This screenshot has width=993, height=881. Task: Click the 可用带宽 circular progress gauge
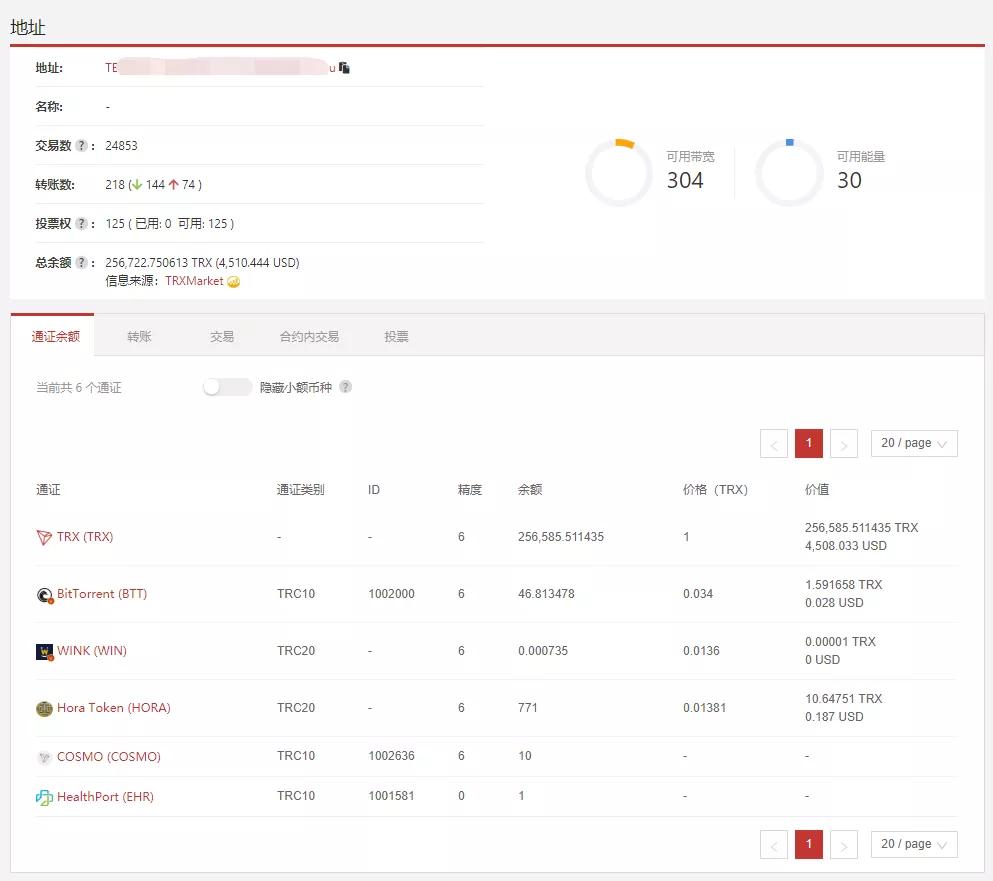618,173
